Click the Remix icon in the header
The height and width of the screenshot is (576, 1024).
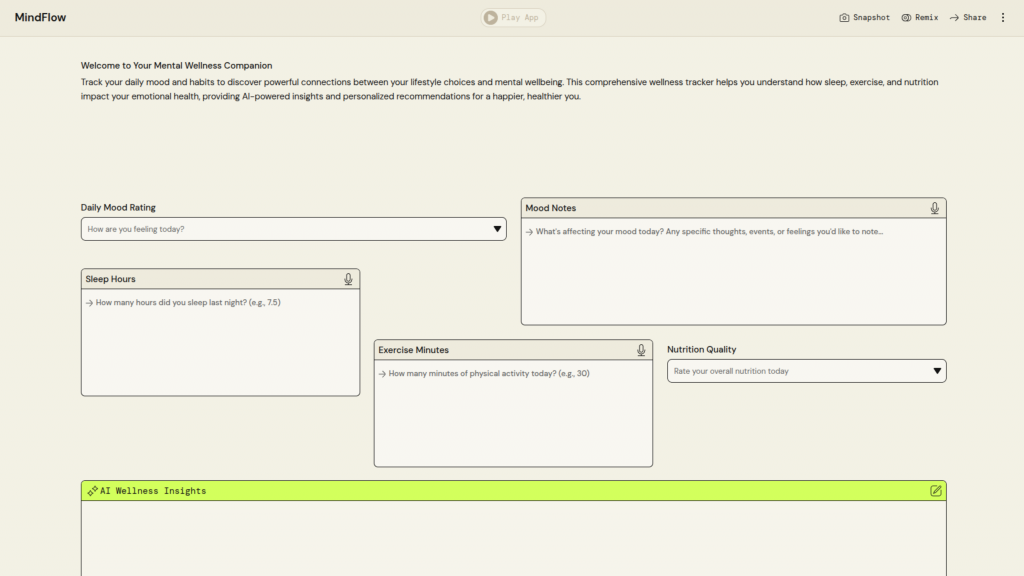tap(906, 18)
